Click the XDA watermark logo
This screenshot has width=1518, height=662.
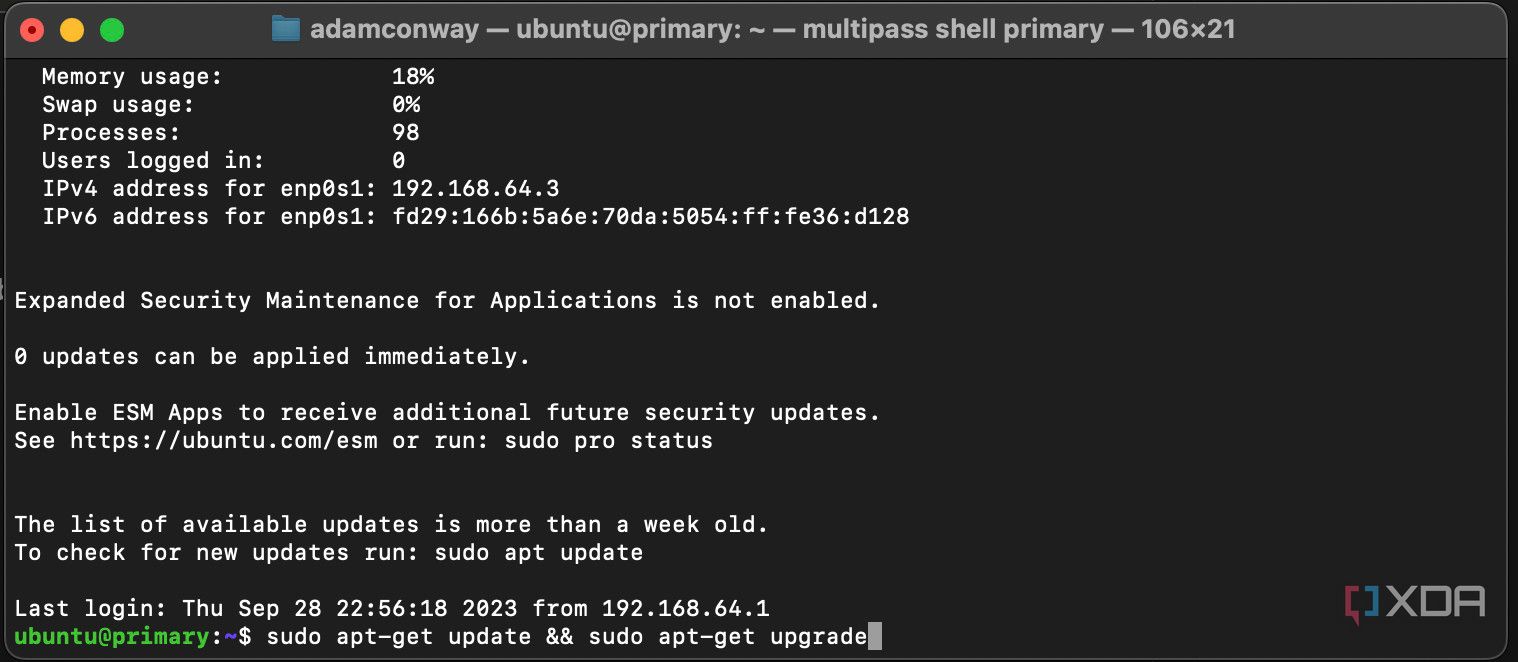(1414, 602)
